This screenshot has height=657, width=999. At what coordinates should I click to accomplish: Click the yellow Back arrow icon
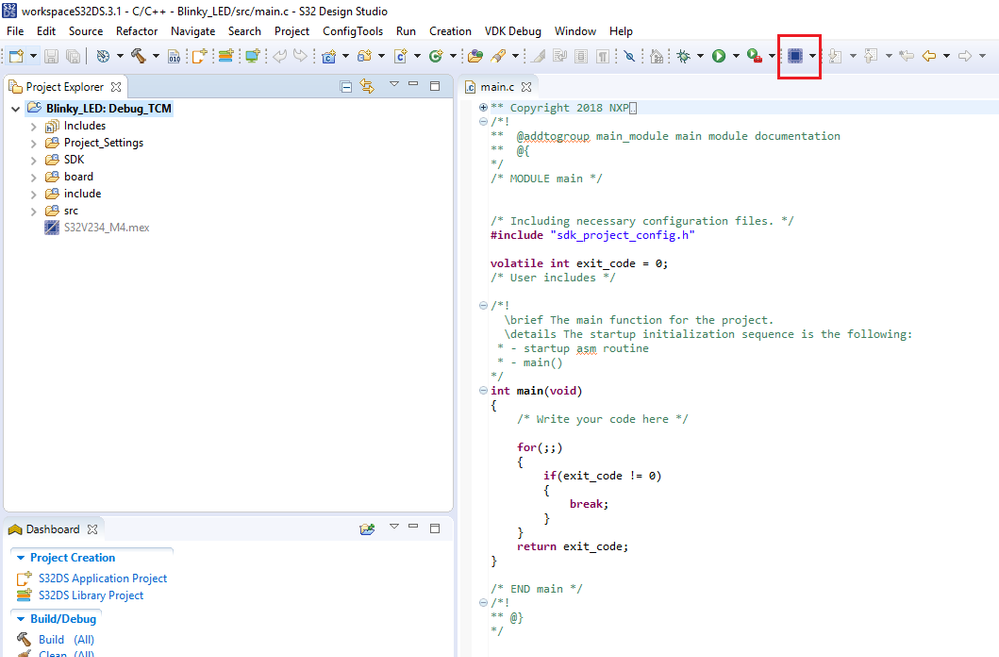click(930, 56)
